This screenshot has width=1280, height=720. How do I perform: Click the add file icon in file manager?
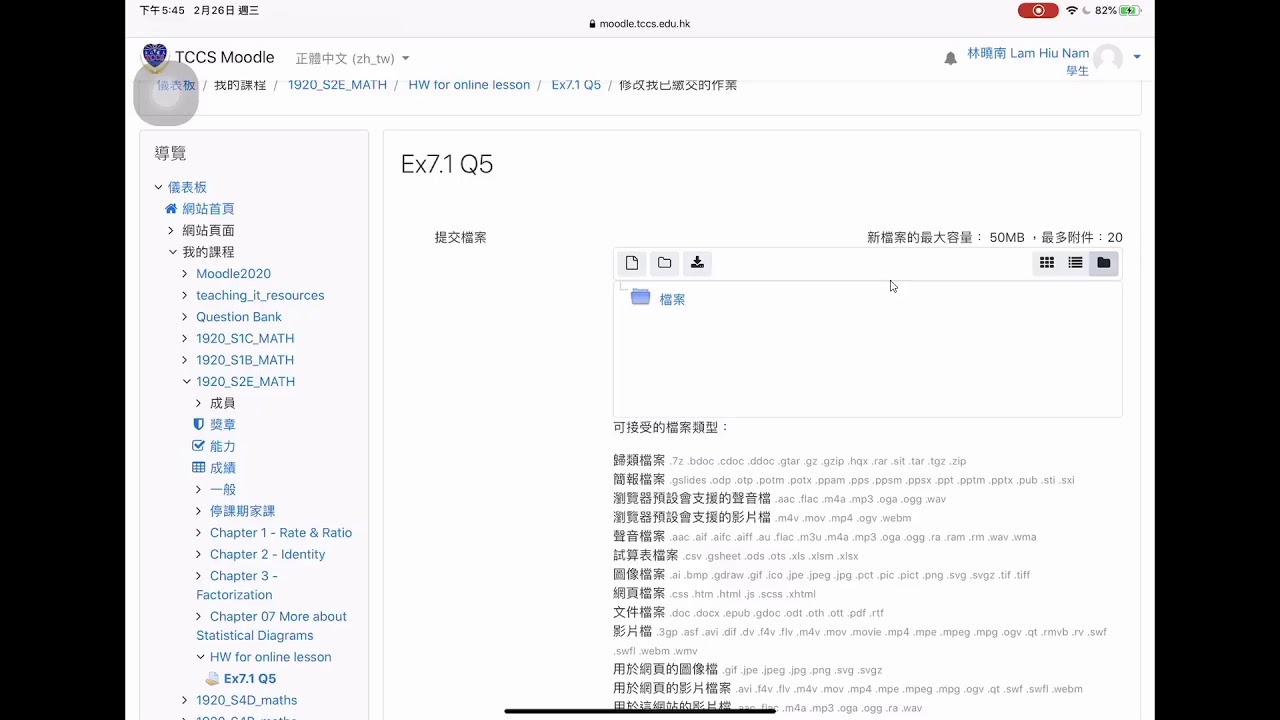coord(631,263)
